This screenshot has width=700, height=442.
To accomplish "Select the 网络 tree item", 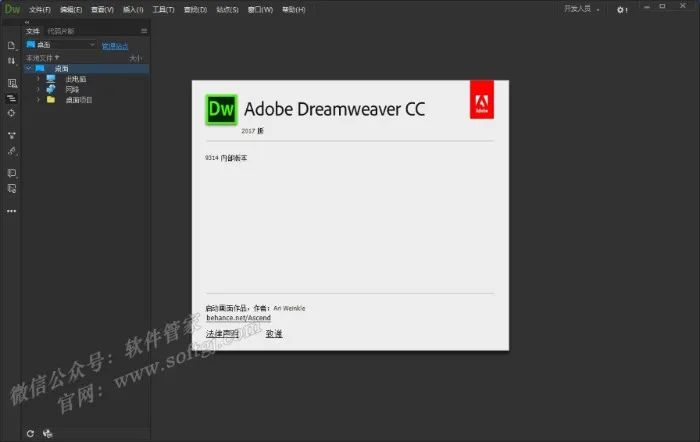I will (x=72, y=89).
